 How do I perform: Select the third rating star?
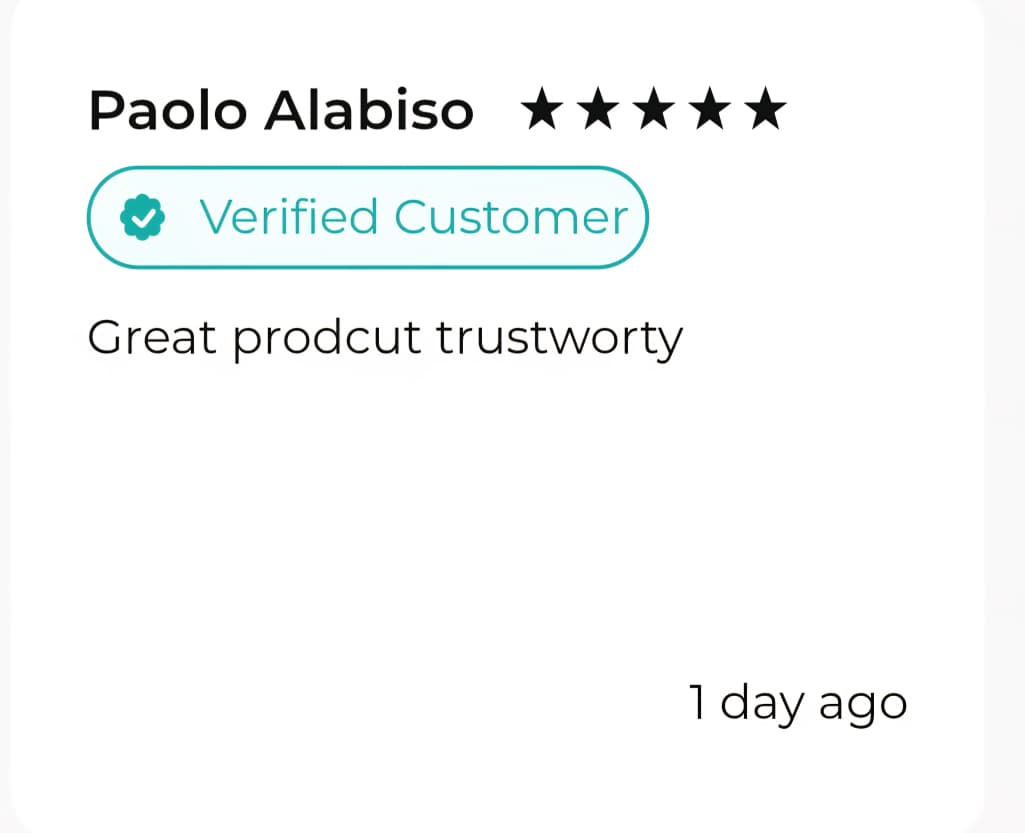tap(655, 109)
